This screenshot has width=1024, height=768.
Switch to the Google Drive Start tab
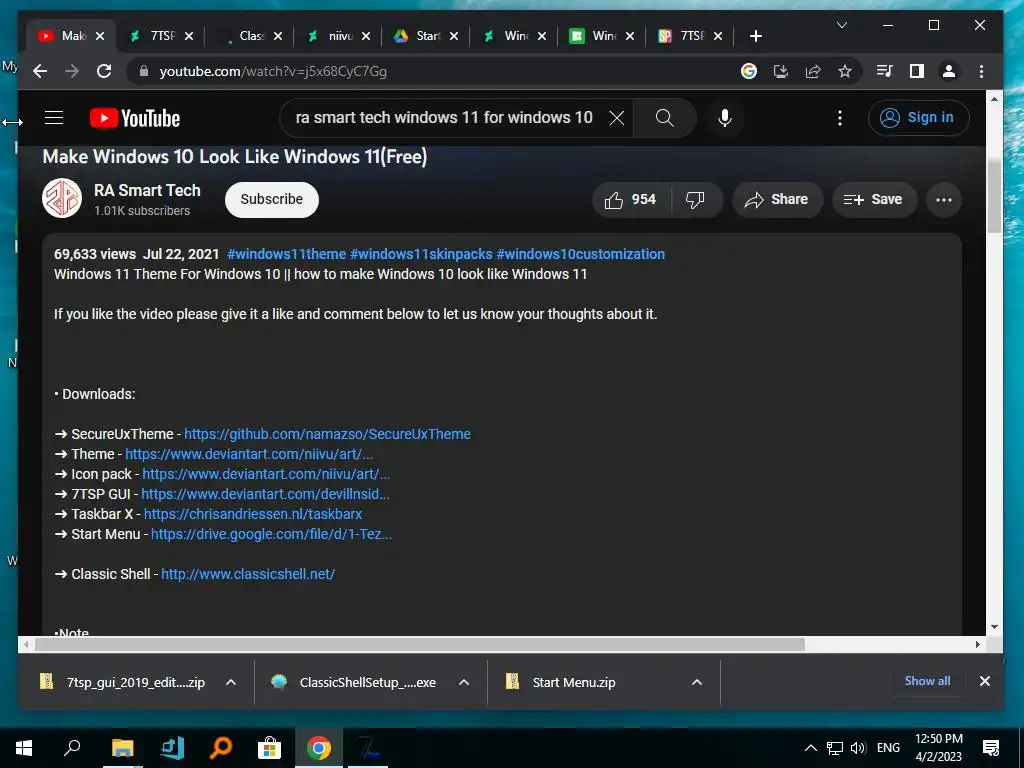(428, 36)
